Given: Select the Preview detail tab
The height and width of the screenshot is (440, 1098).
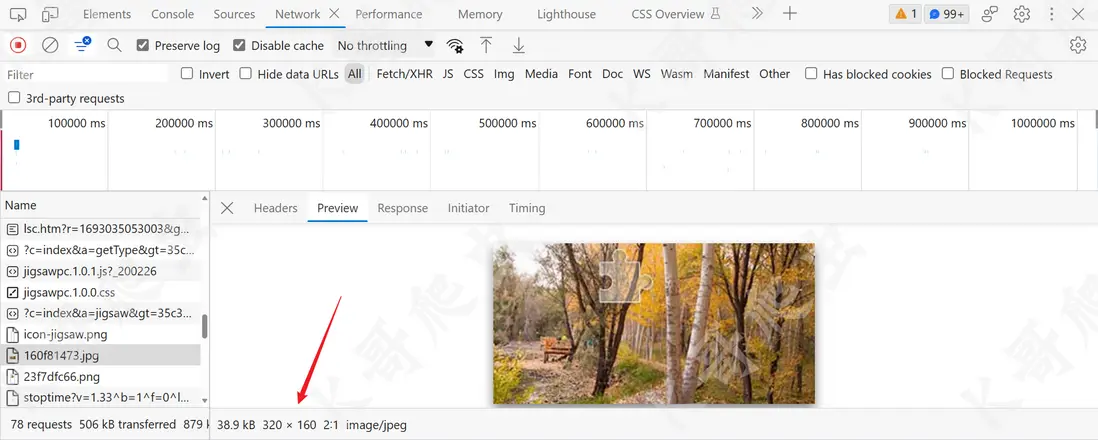Looking at the screenshot, I should point(338,208).
